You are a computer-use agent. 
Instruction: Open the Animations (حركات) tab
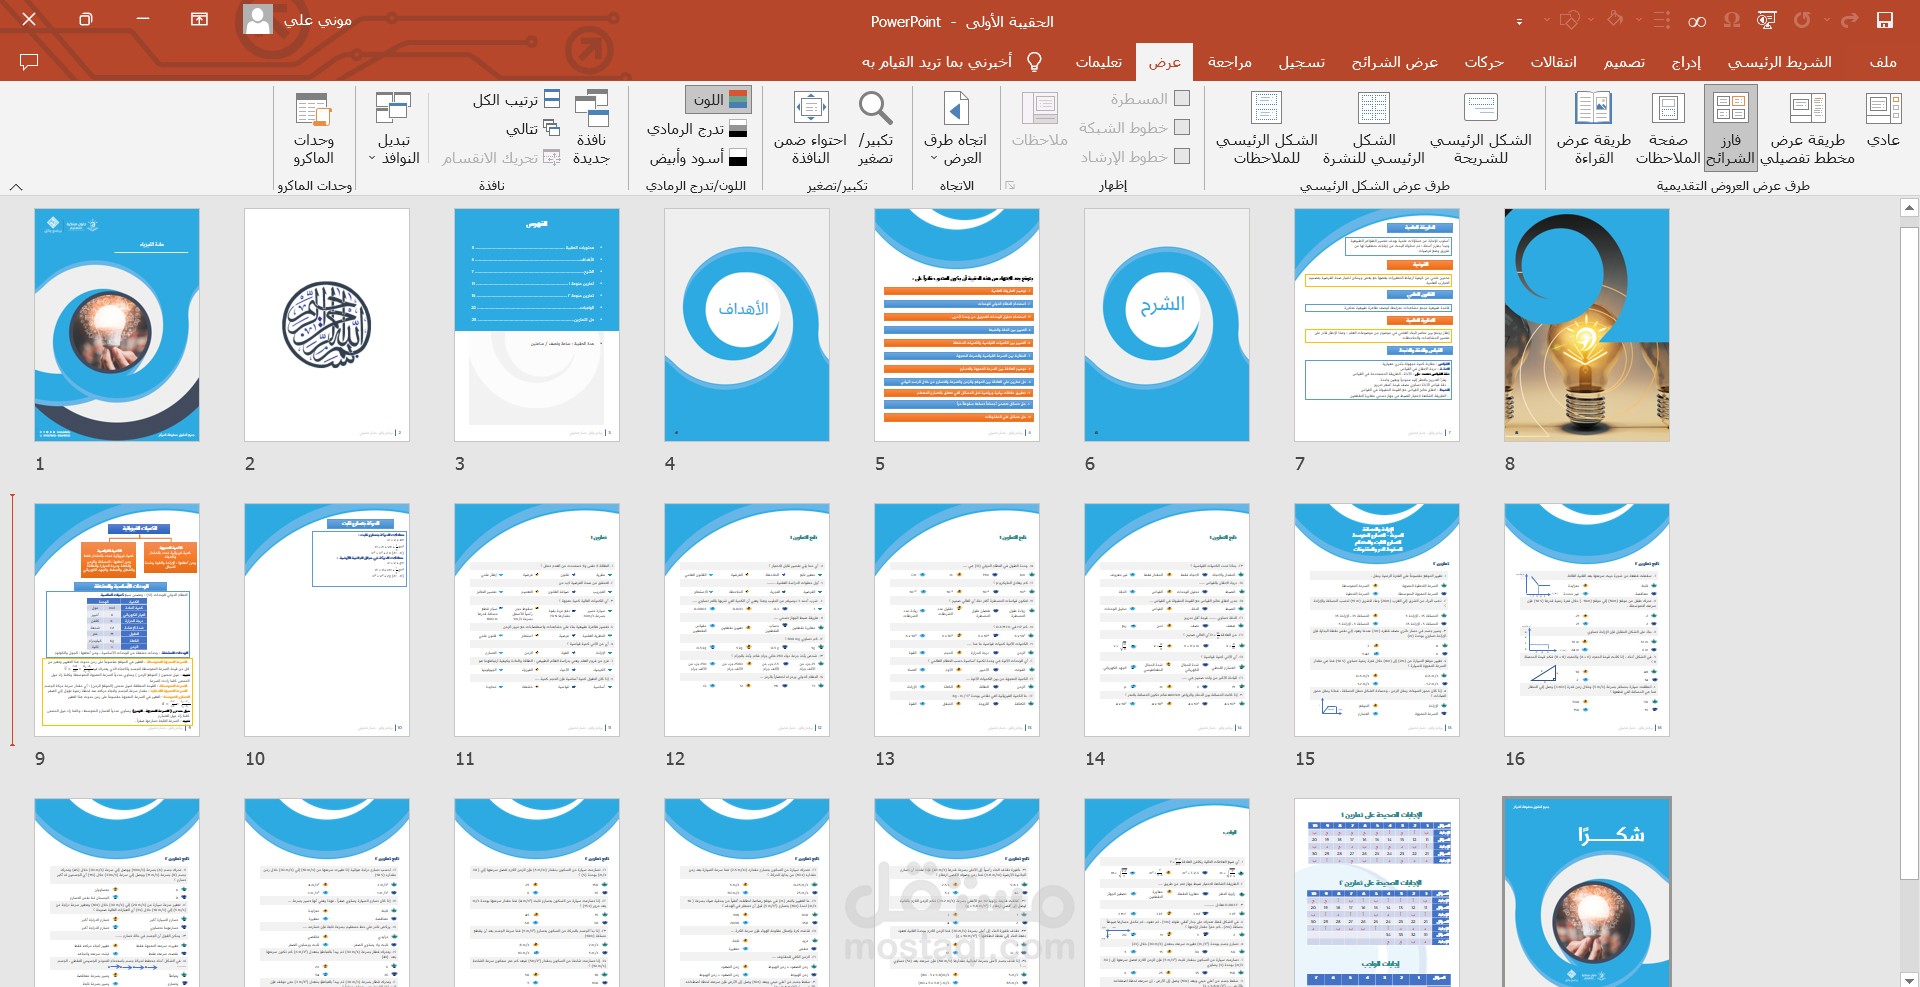1484,62
